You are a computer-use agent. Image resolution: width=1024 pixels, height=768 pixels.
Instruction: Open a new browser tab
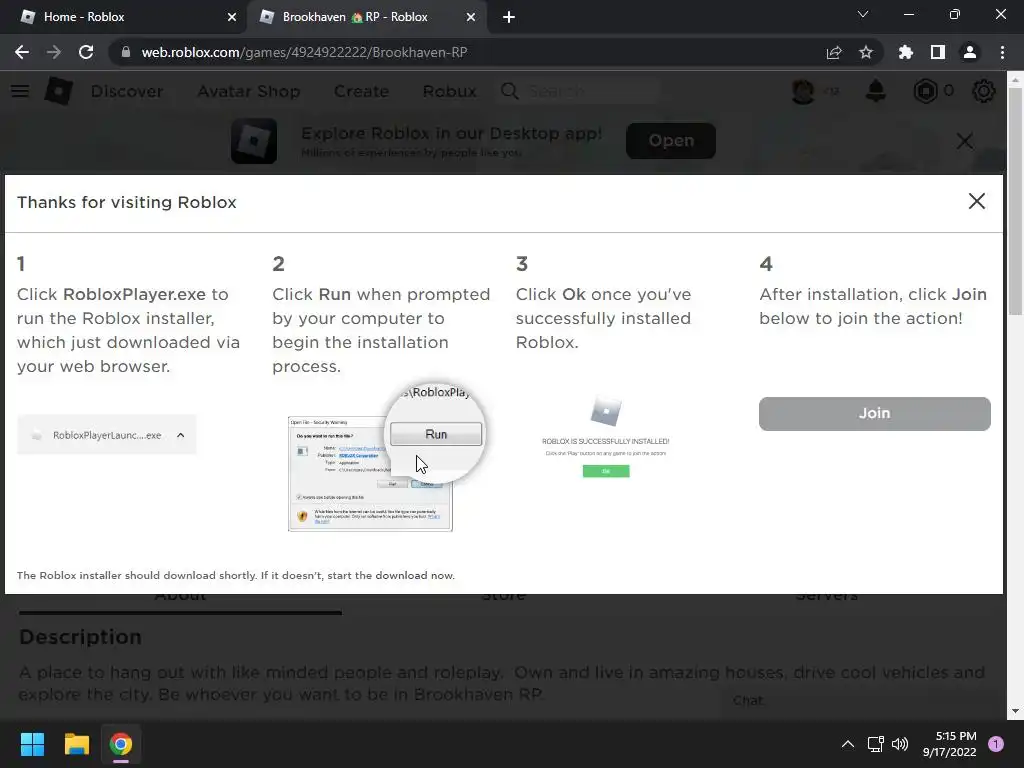click(x=509, y=17)
